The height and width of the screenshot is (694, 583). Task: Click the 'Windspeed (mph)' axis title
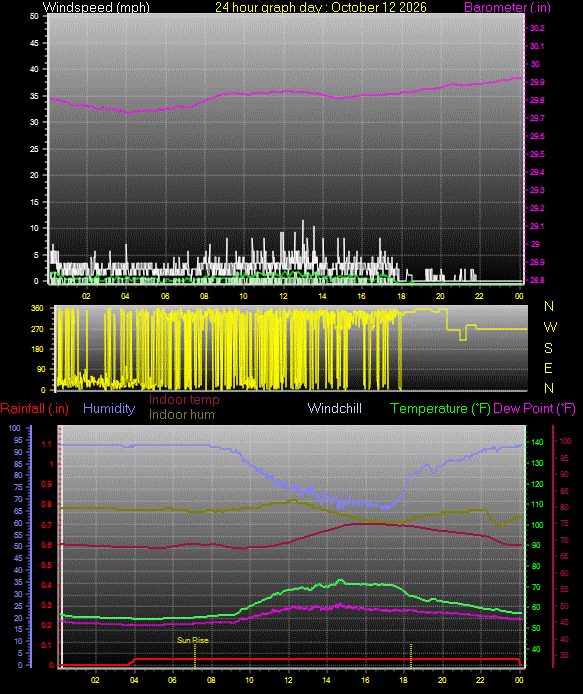(96, 7)
